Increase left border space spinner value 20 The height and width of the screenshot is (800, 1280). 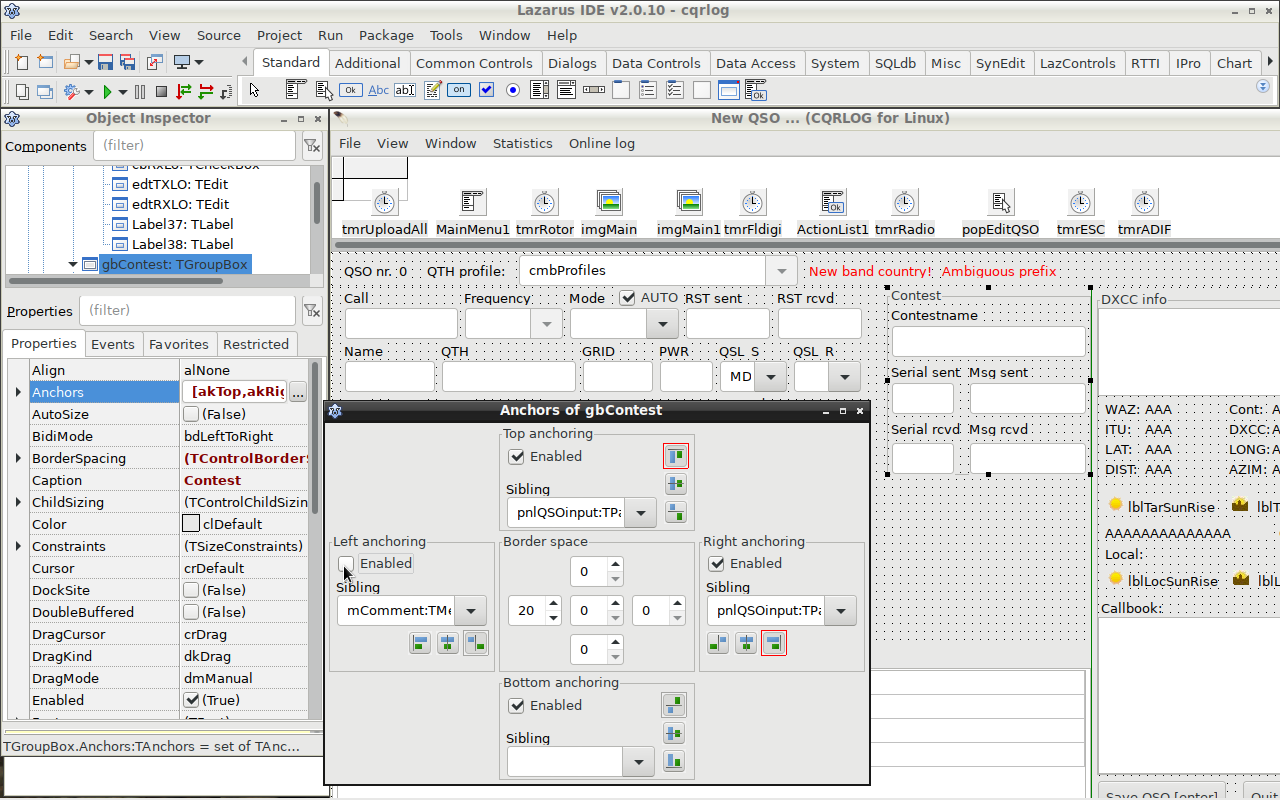553,604
